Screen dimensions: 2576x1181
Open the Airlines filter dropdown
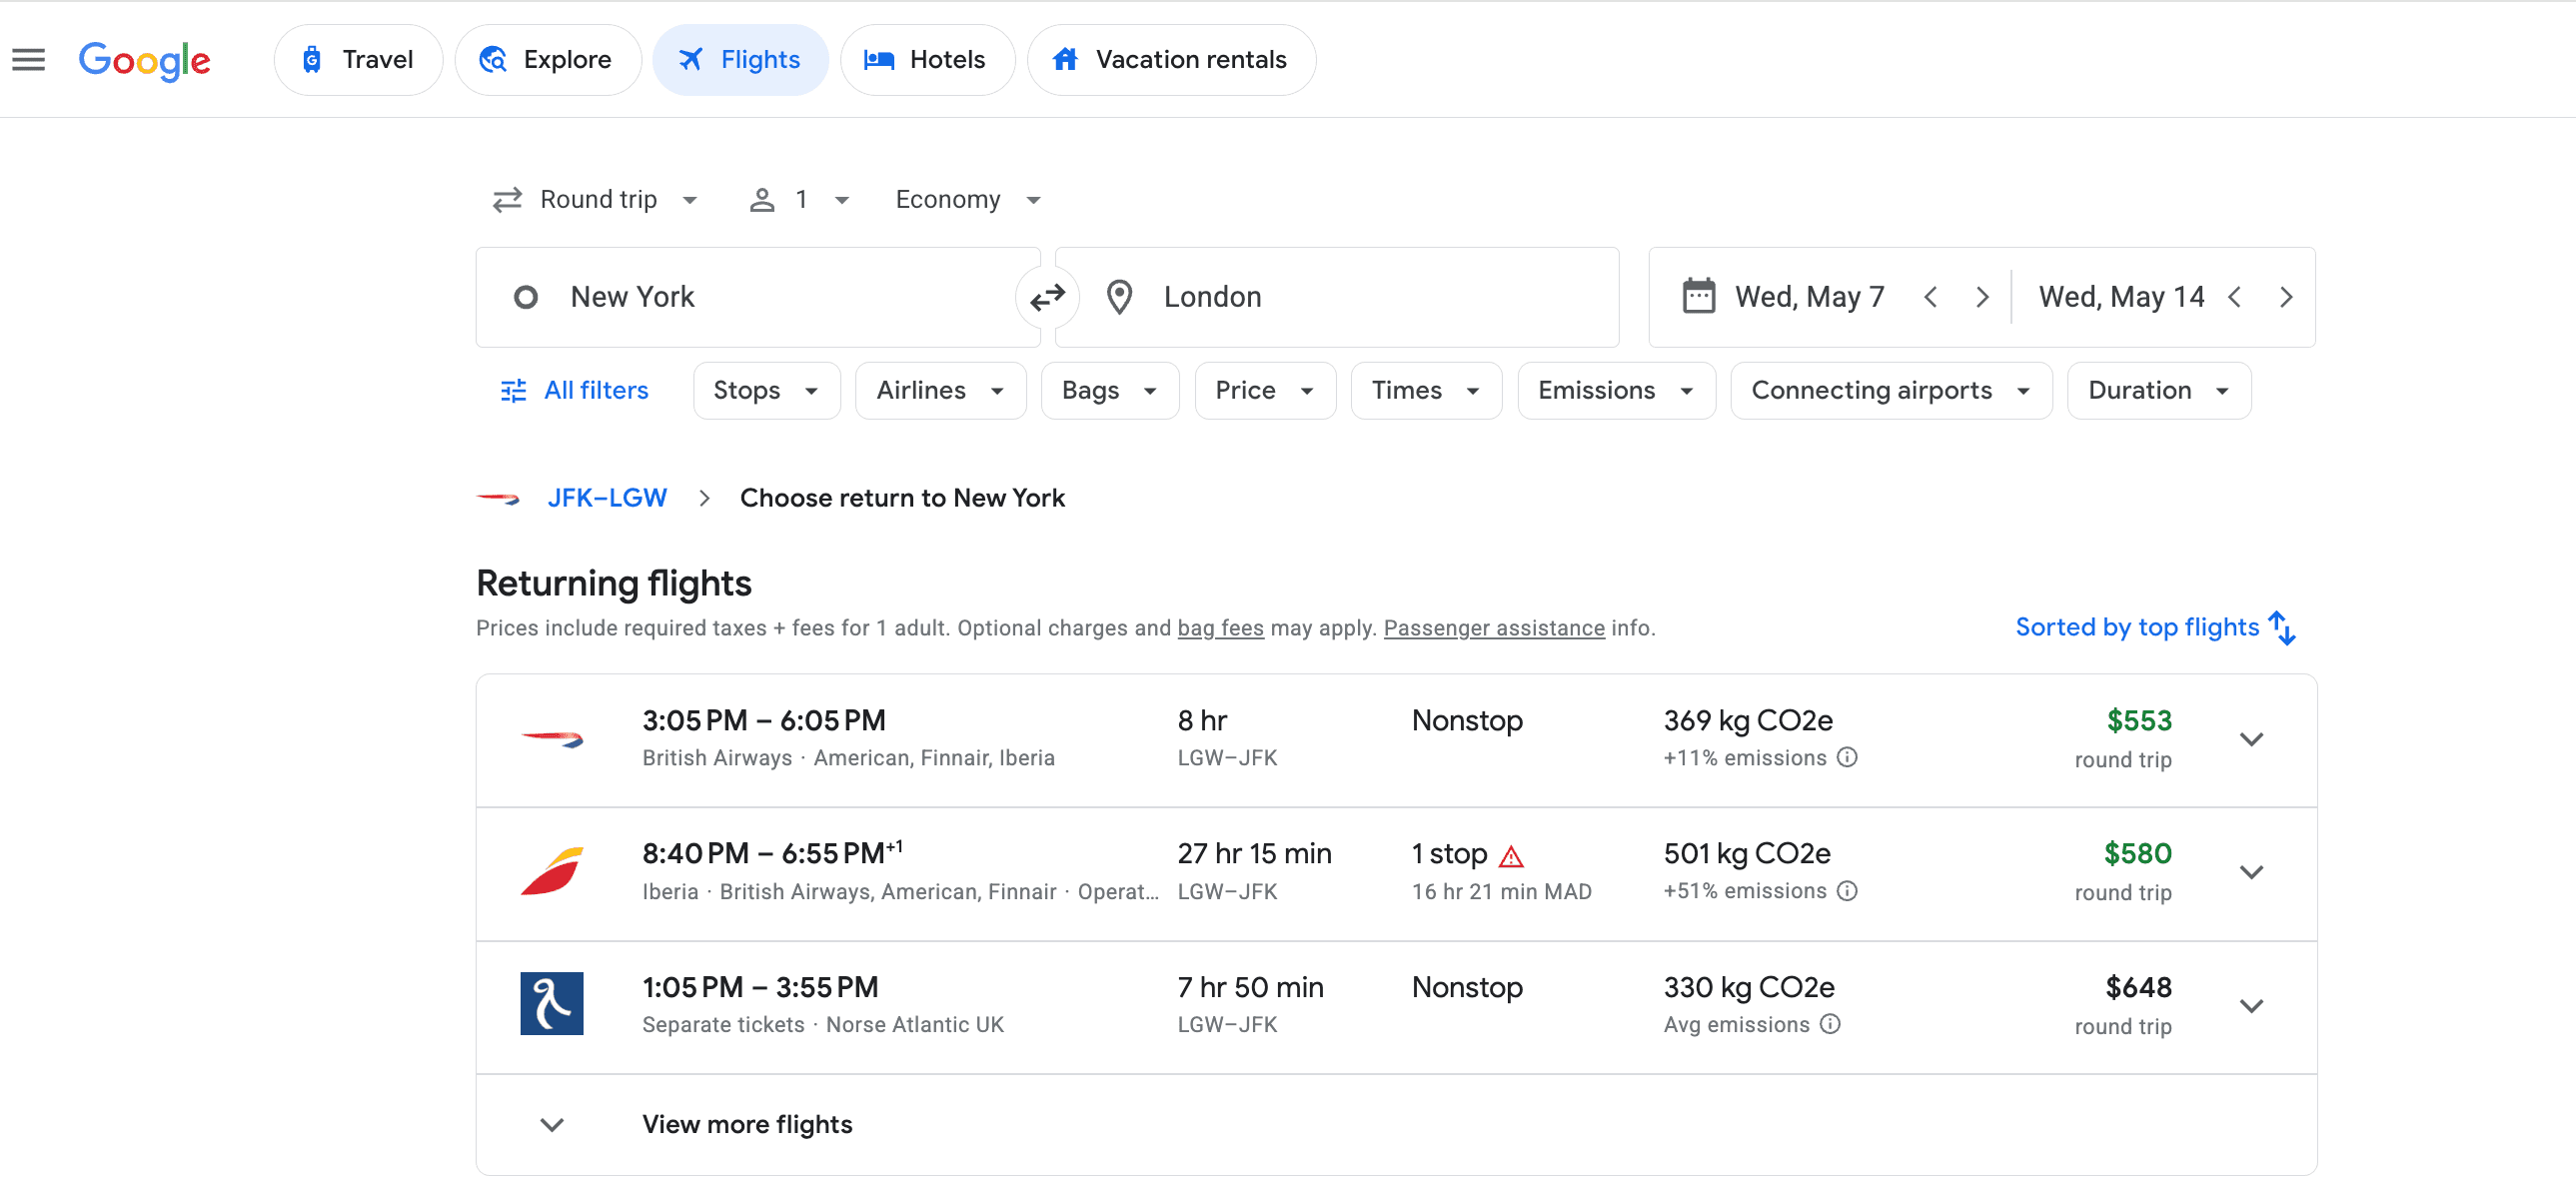pos(940,391)
